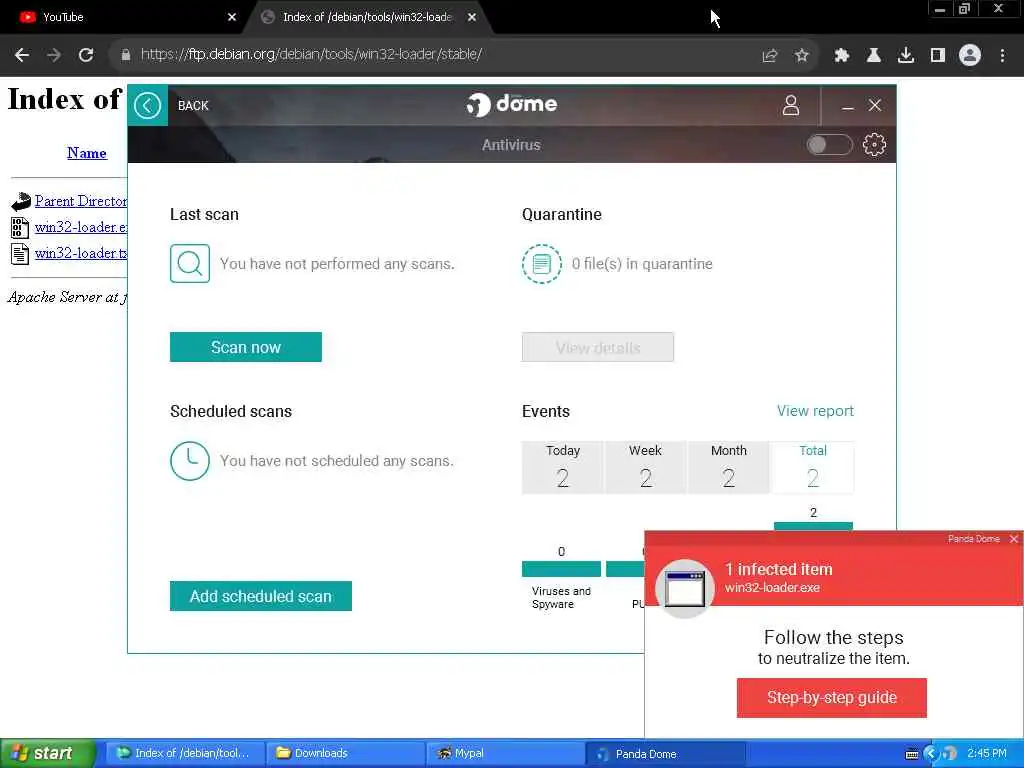Click the tray keyboard icon
Screen dimensions: 1024x768
pos(912,754)
